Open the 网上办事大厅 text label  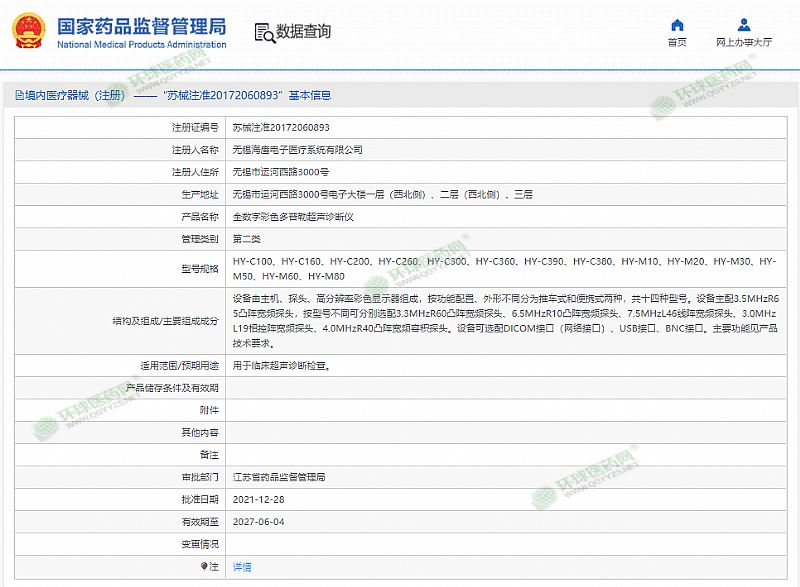pyautogui.click(x=743, y=43)
